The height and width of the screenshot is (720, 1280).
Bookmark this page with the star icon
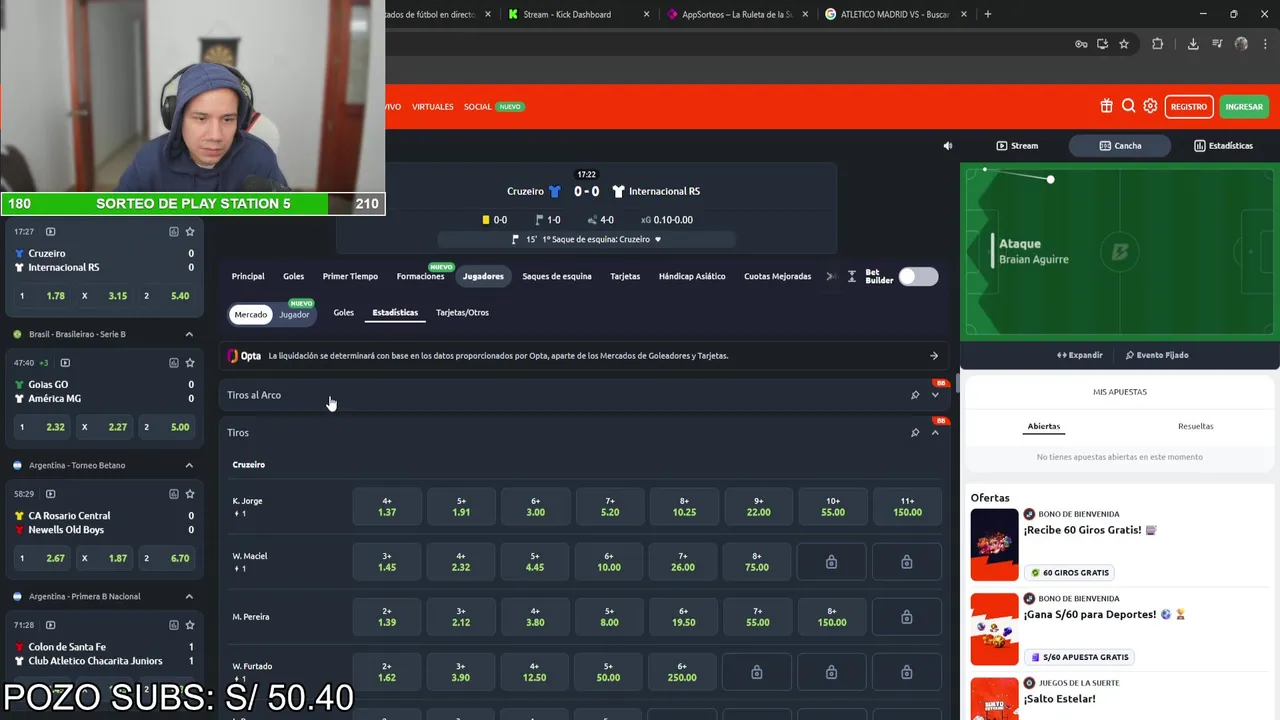[x=1124, y=44]
